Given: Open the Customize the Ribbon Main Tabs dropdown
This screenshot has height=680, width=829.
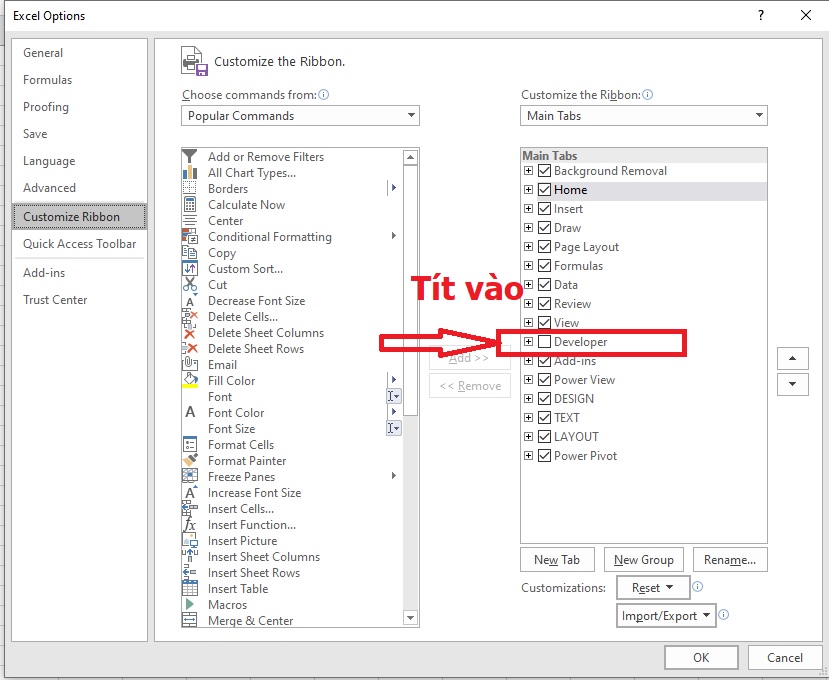Looking at the screenshot, I should click(x=643, y=115).
